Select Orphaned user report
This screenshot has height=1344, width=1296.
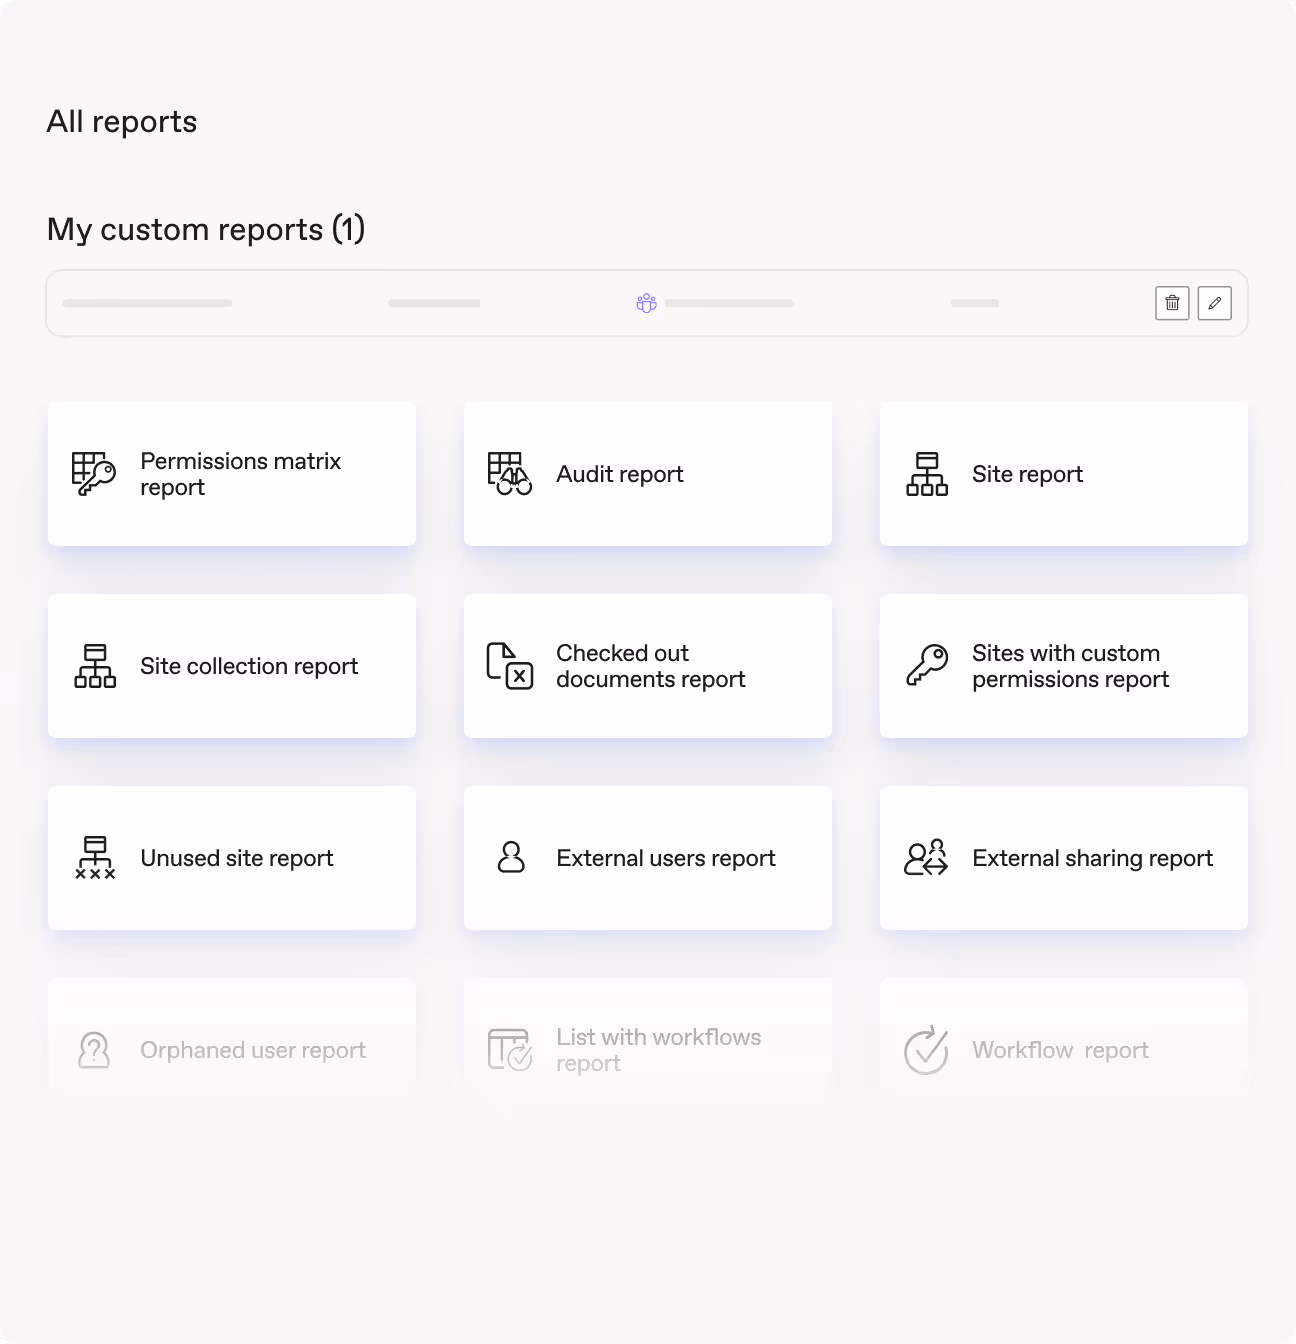(232, 1050)
